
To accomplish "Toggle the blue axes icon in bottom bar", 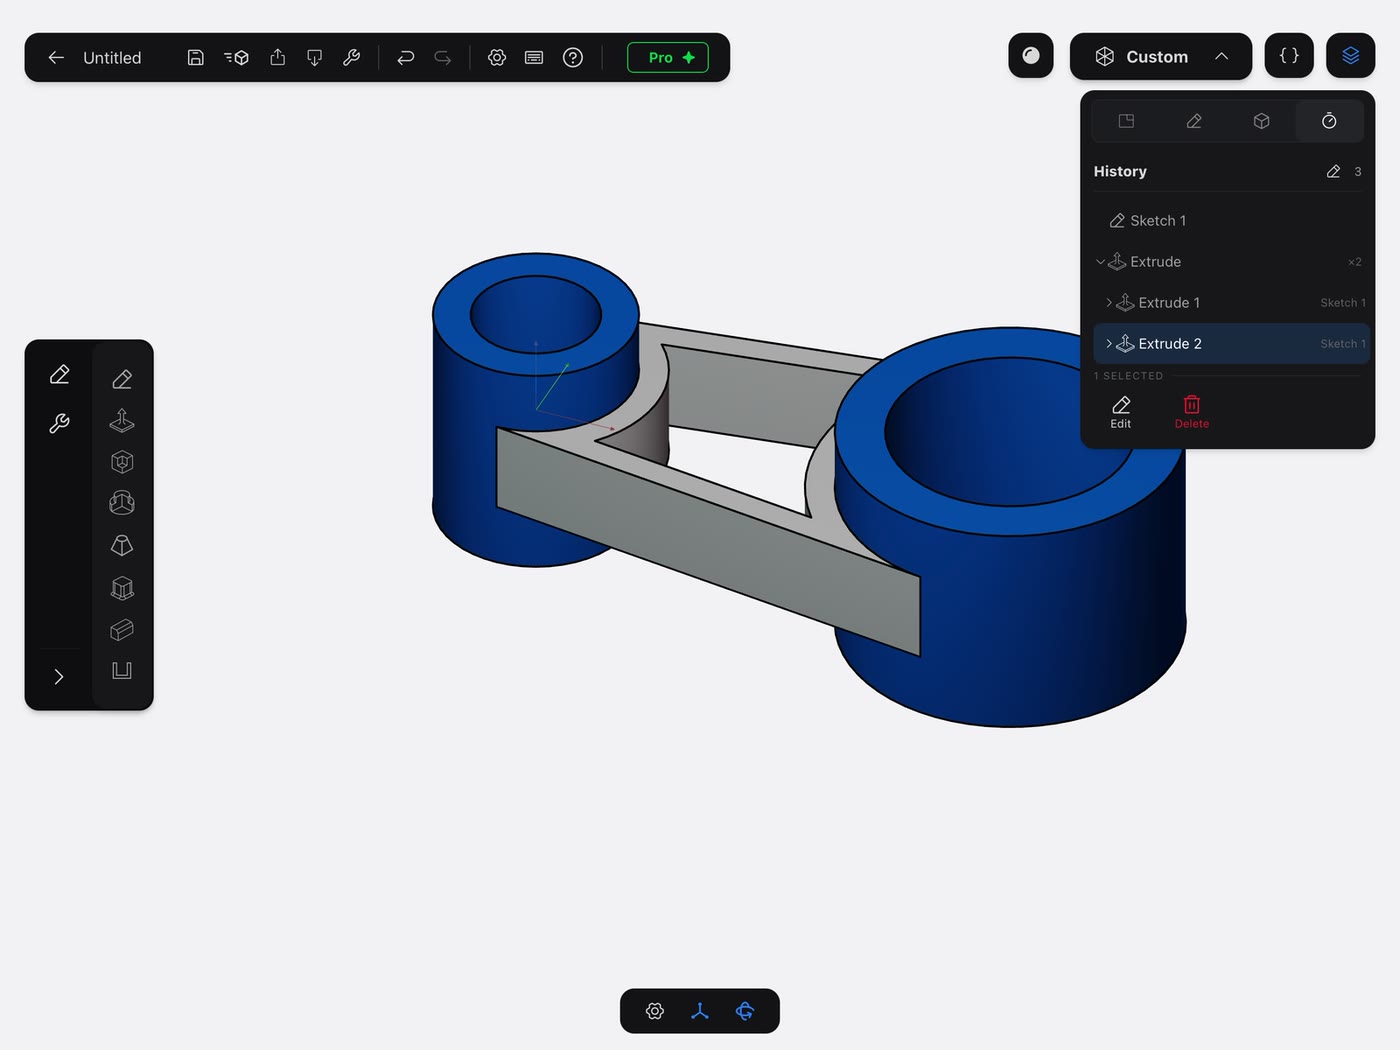I will point(700,1011).
